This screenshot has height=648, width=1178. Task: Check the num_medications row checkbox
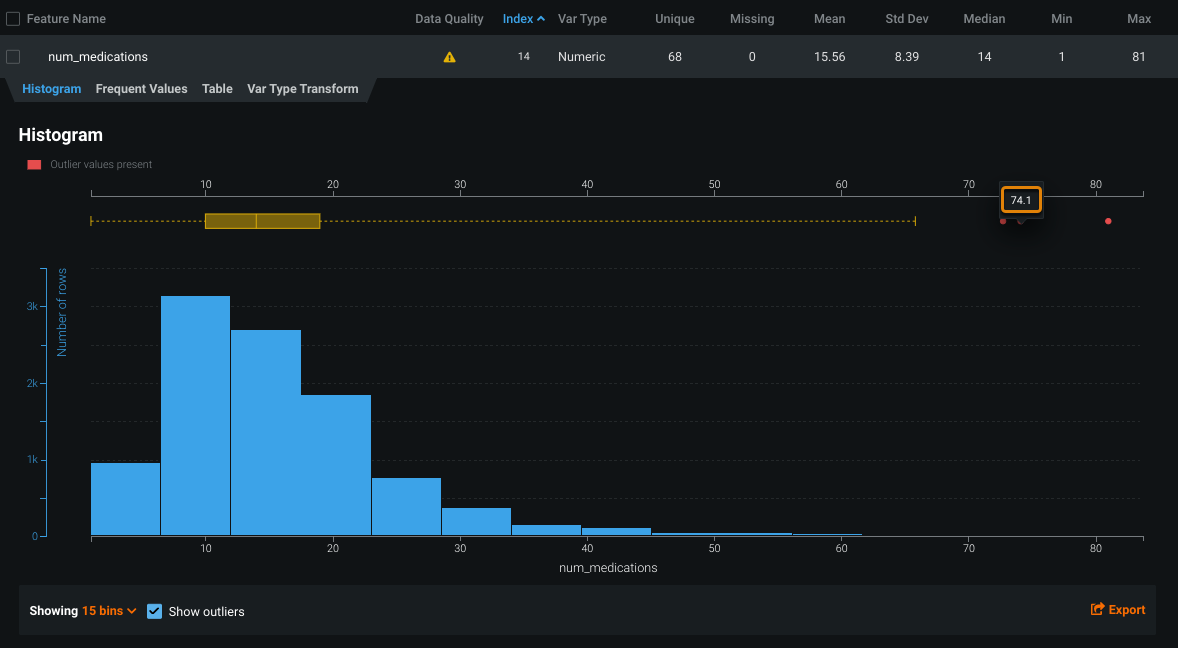[x=13, y=57]
